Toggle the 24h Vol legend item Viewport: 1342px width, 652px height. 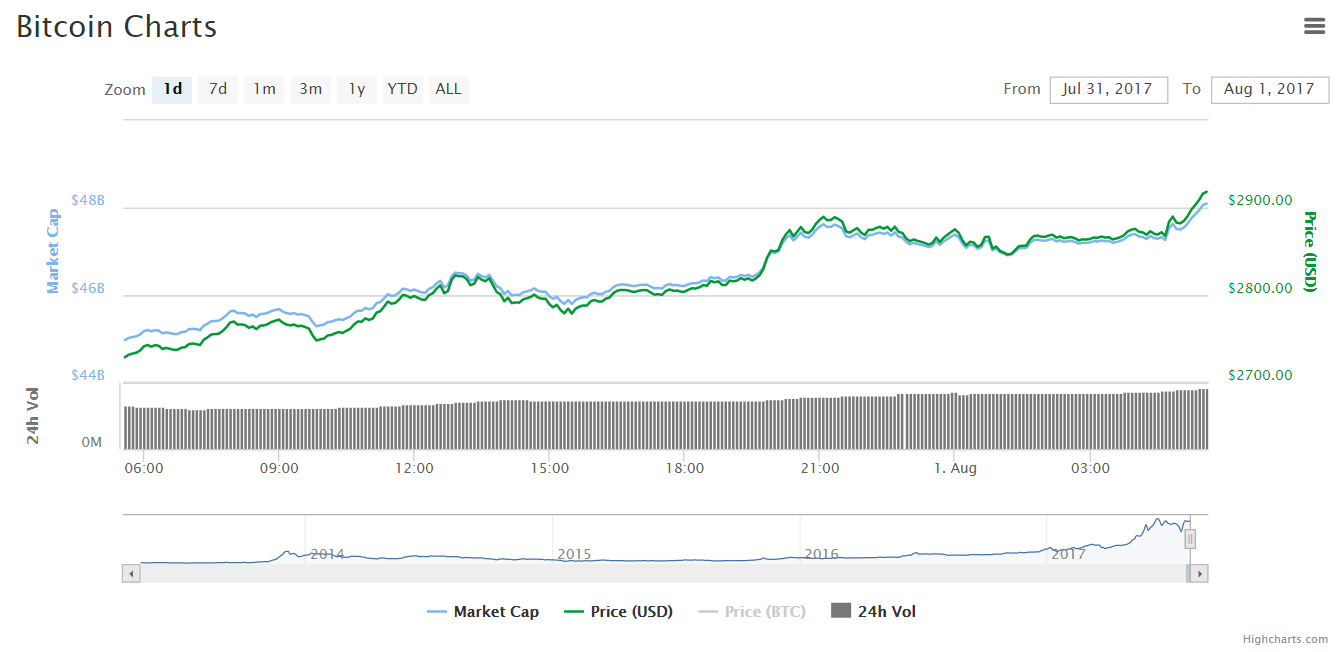873,612
